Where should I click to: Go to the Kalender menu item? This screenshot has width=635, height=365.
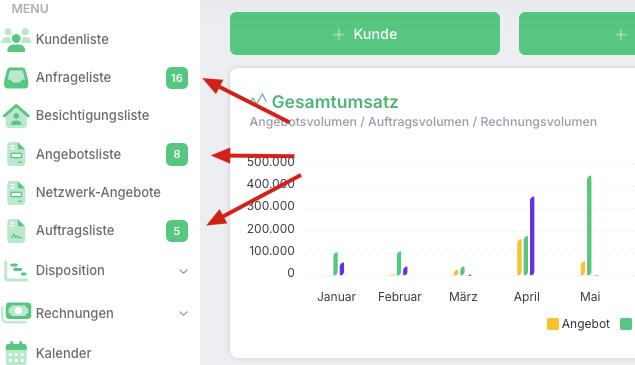64,353
